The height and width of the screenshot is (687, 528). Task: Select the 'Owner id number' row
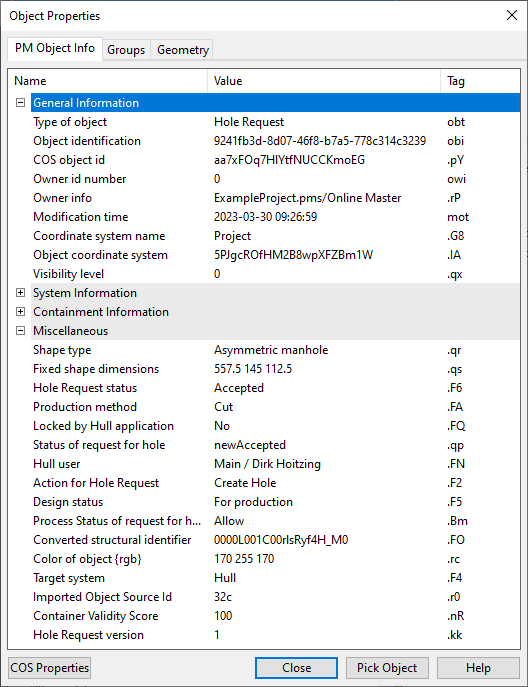coord(275,179)
